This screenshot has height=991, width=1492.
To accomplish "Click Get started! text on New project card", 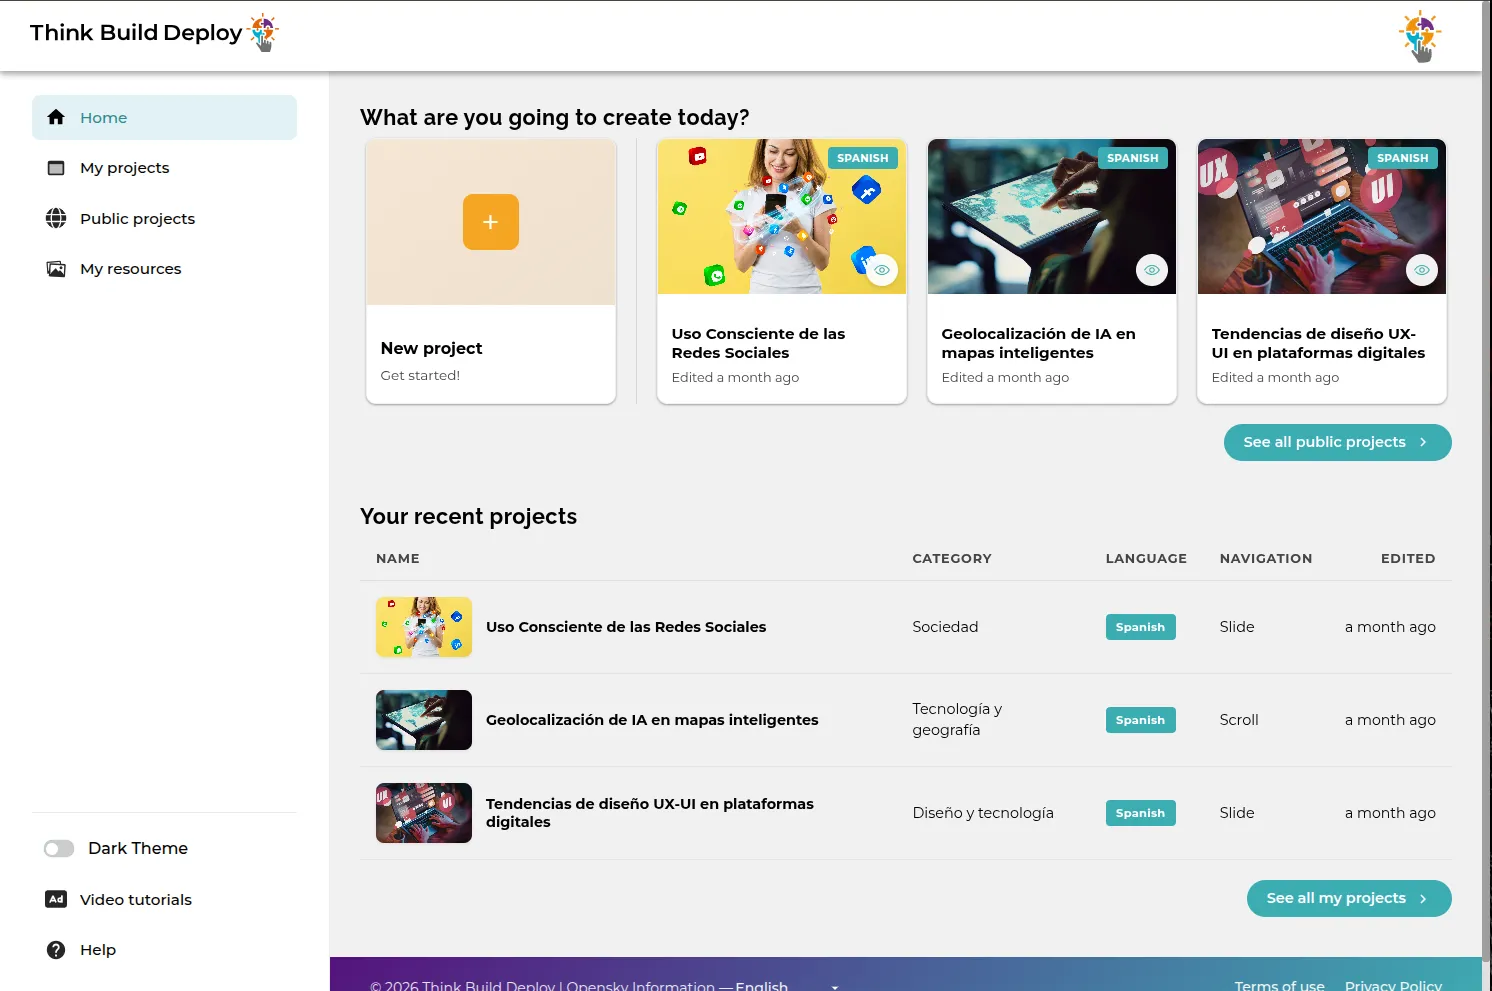I will click(420, 376).
